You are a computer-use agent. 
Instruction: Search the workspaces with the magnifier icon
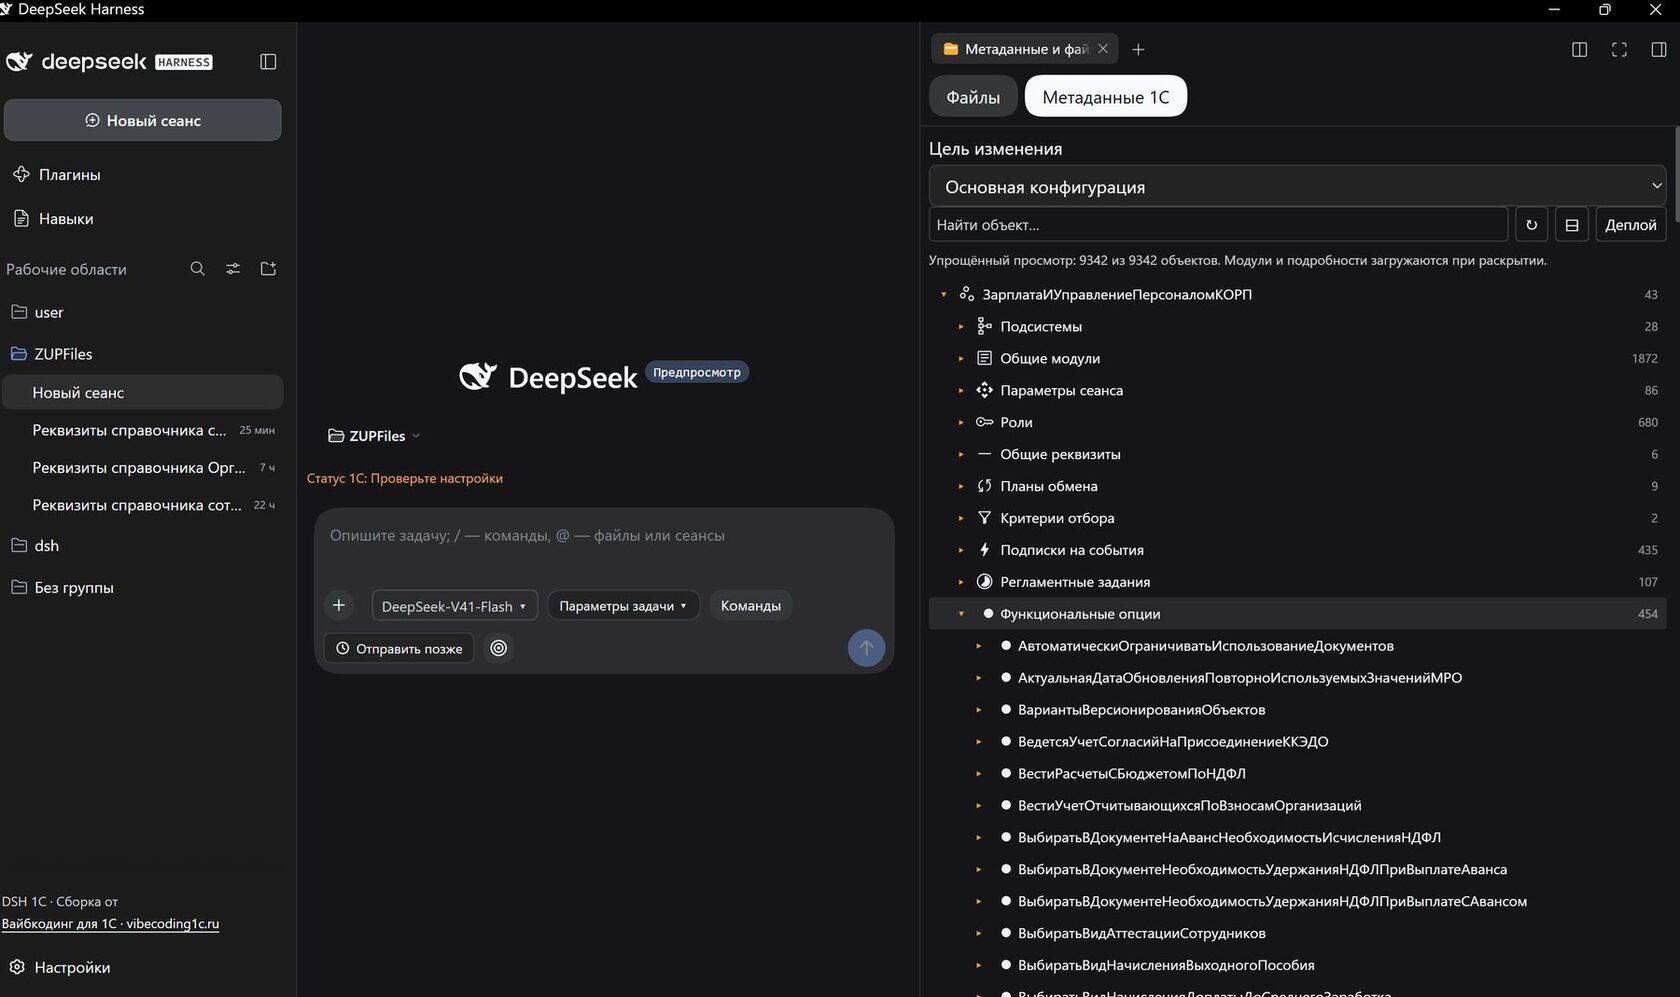(x=198, y=269)
